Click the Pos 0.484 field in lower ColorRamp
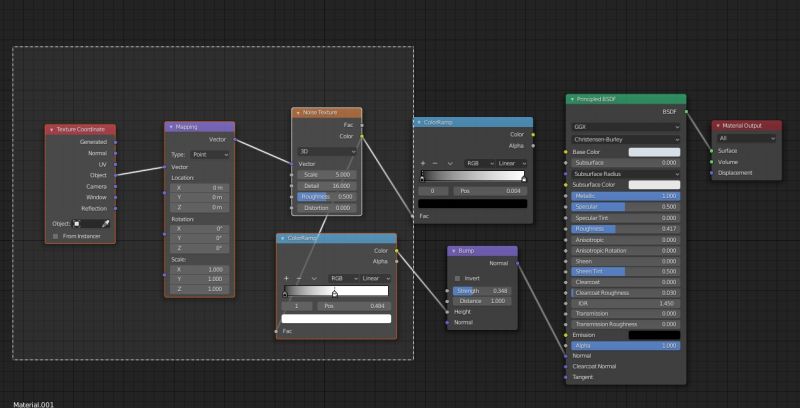This screenshot has width=800, height=408. point(354,307)
